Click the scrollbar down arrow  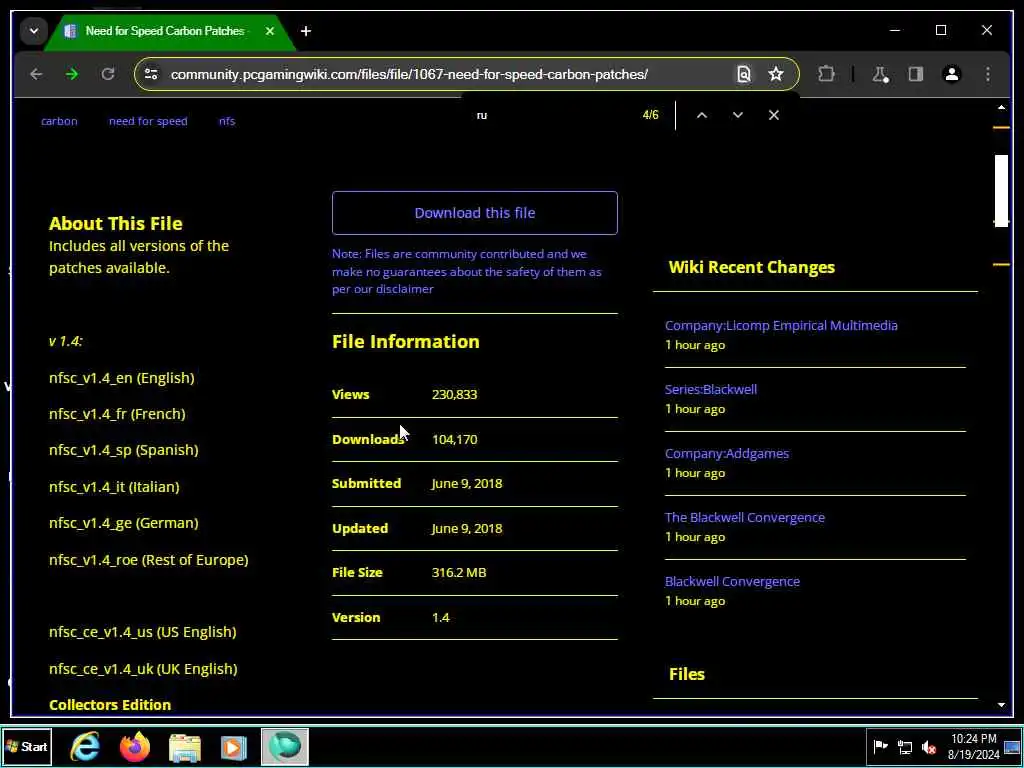point(1001,705)
